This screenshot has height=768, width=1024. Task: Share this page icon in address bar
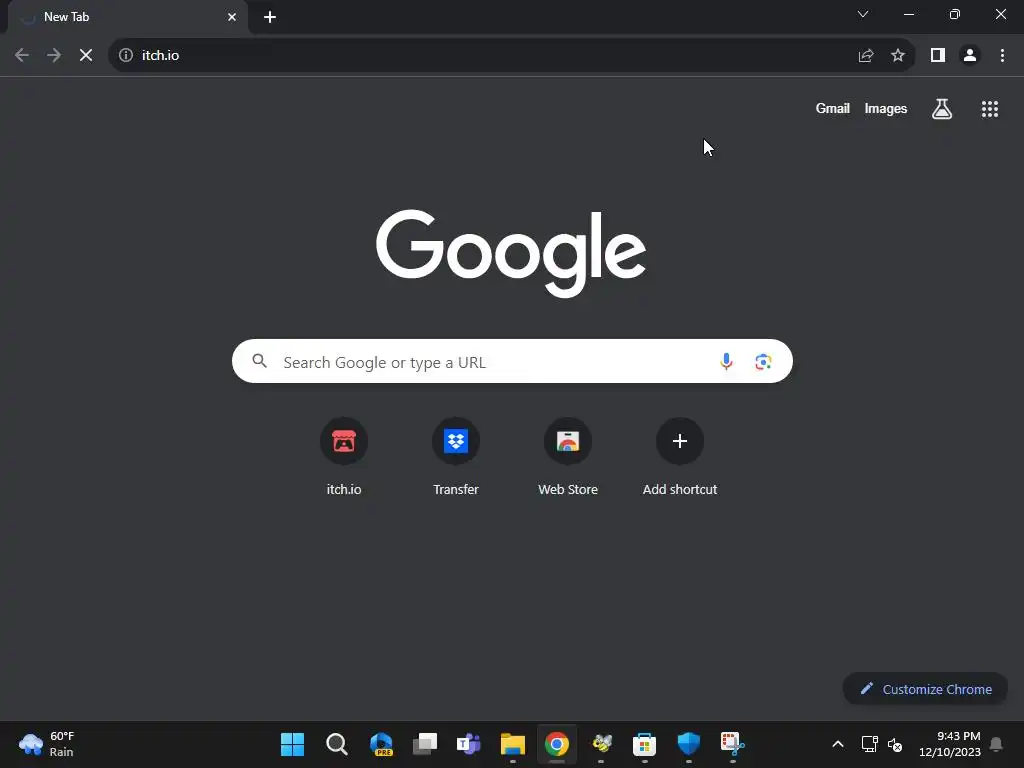866,56
